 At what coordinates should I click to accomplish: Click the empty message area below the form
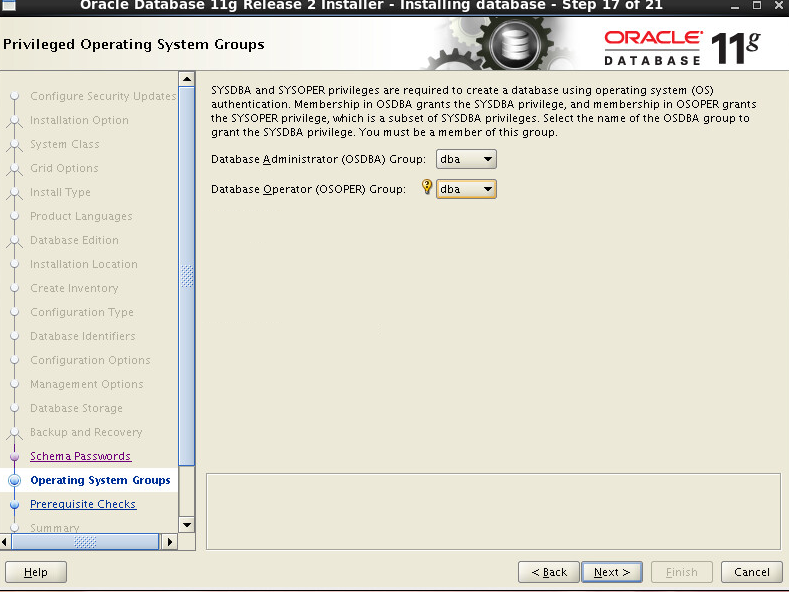493,511
